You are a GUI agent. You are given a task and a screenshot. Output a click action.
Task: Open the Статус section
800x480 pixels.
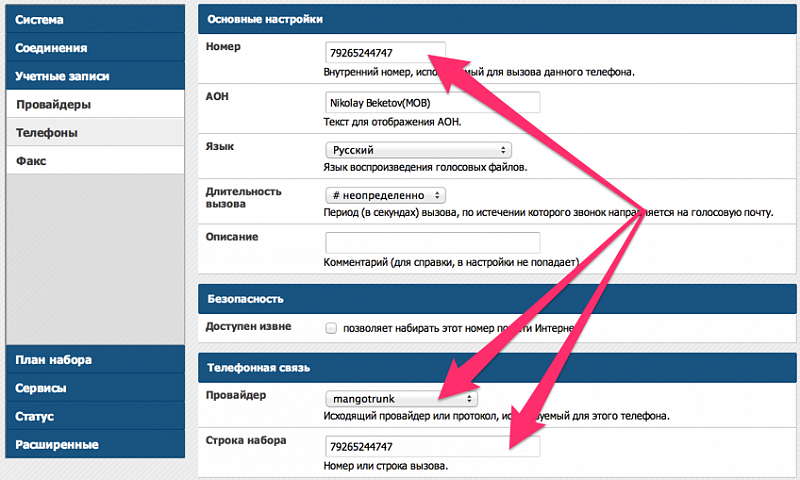click(x=95, y=416)
